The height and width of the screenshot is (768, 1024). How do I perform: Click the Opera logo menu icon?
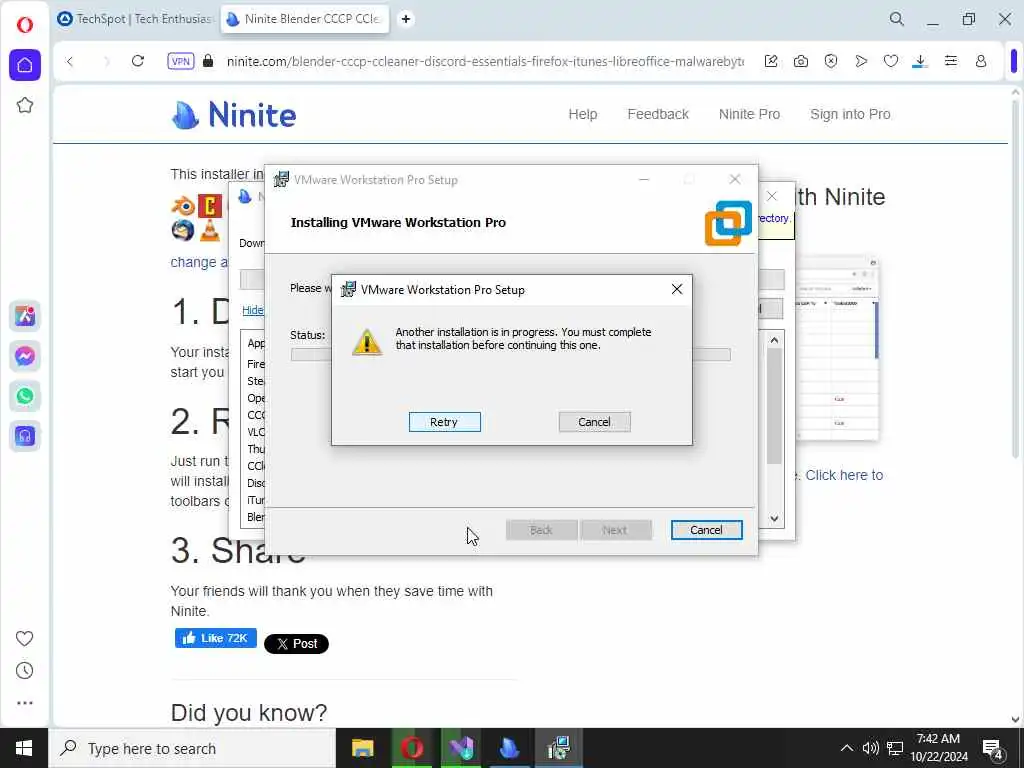[25, 25]
